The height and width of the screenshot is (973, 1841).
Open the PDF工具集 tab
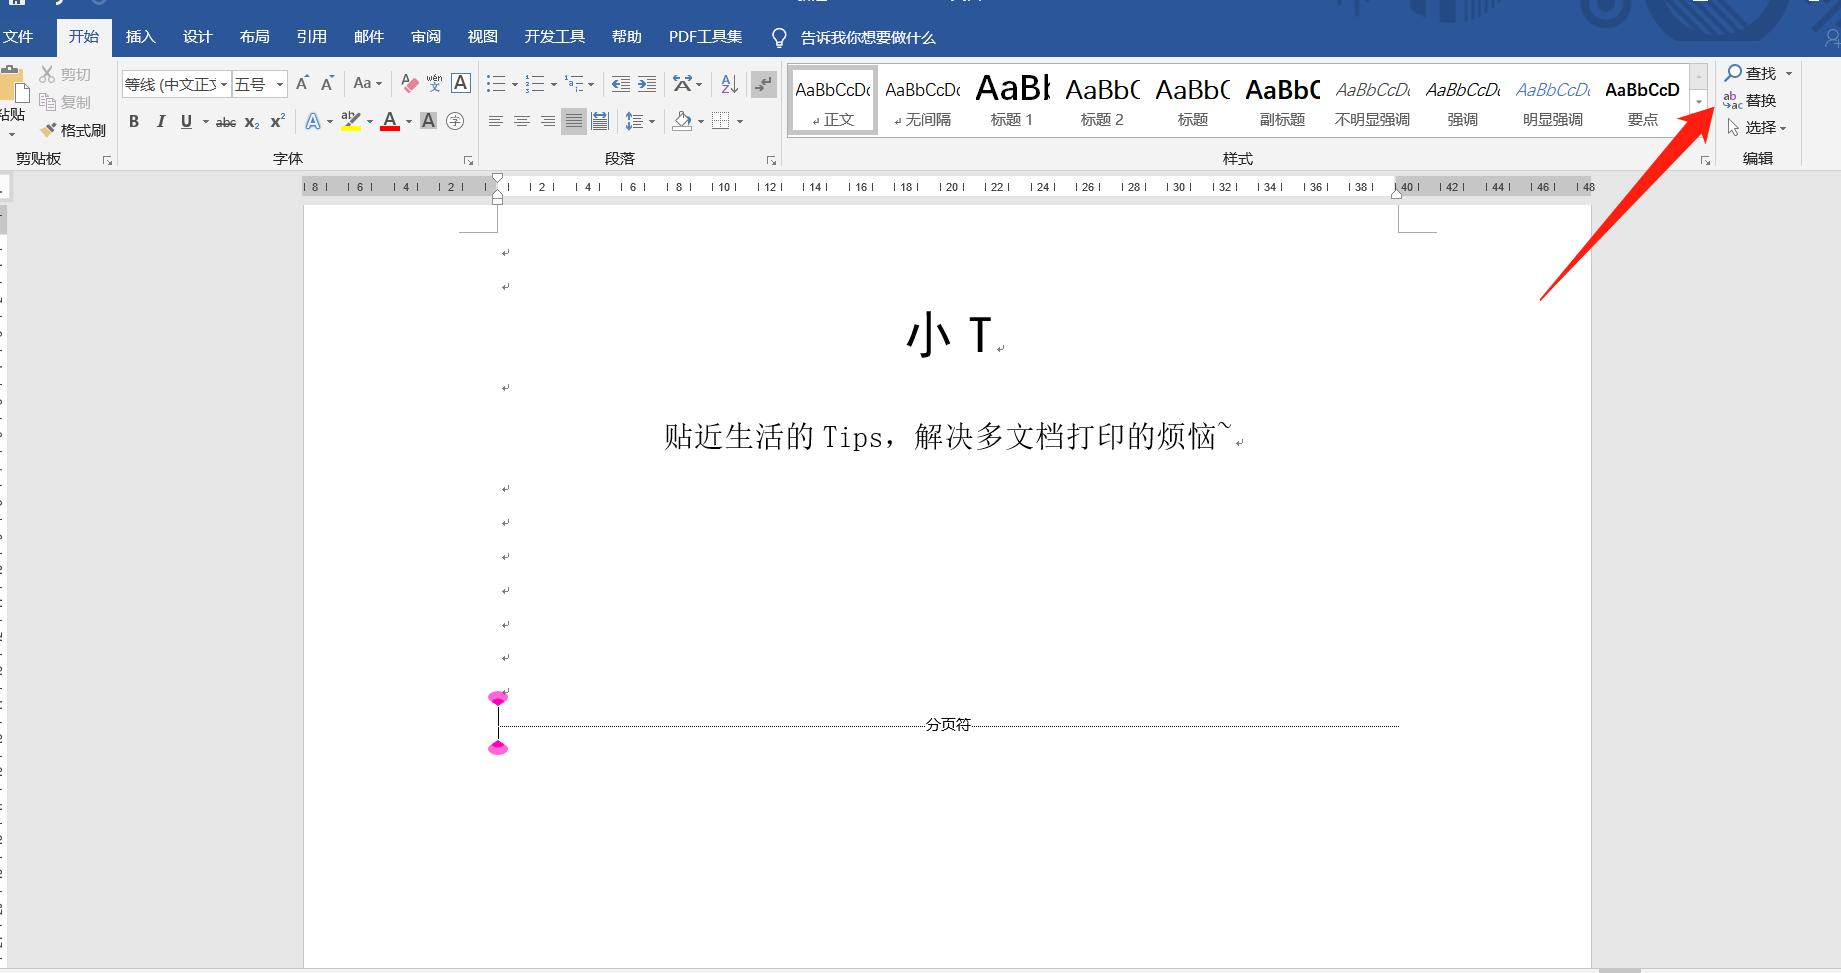[705, 36]
